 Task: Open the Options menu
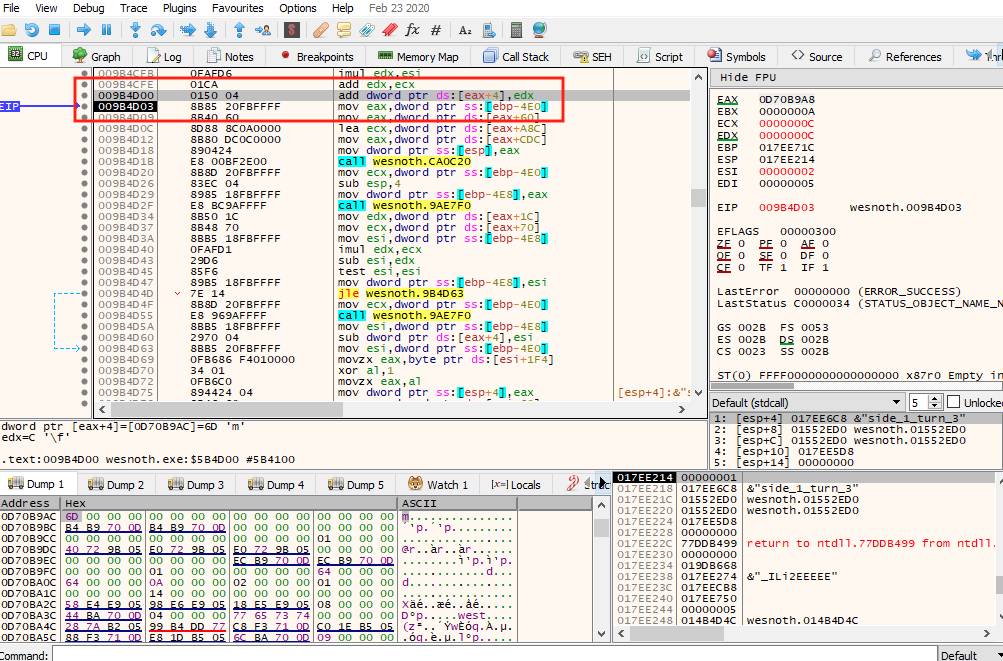pos(297,8)
